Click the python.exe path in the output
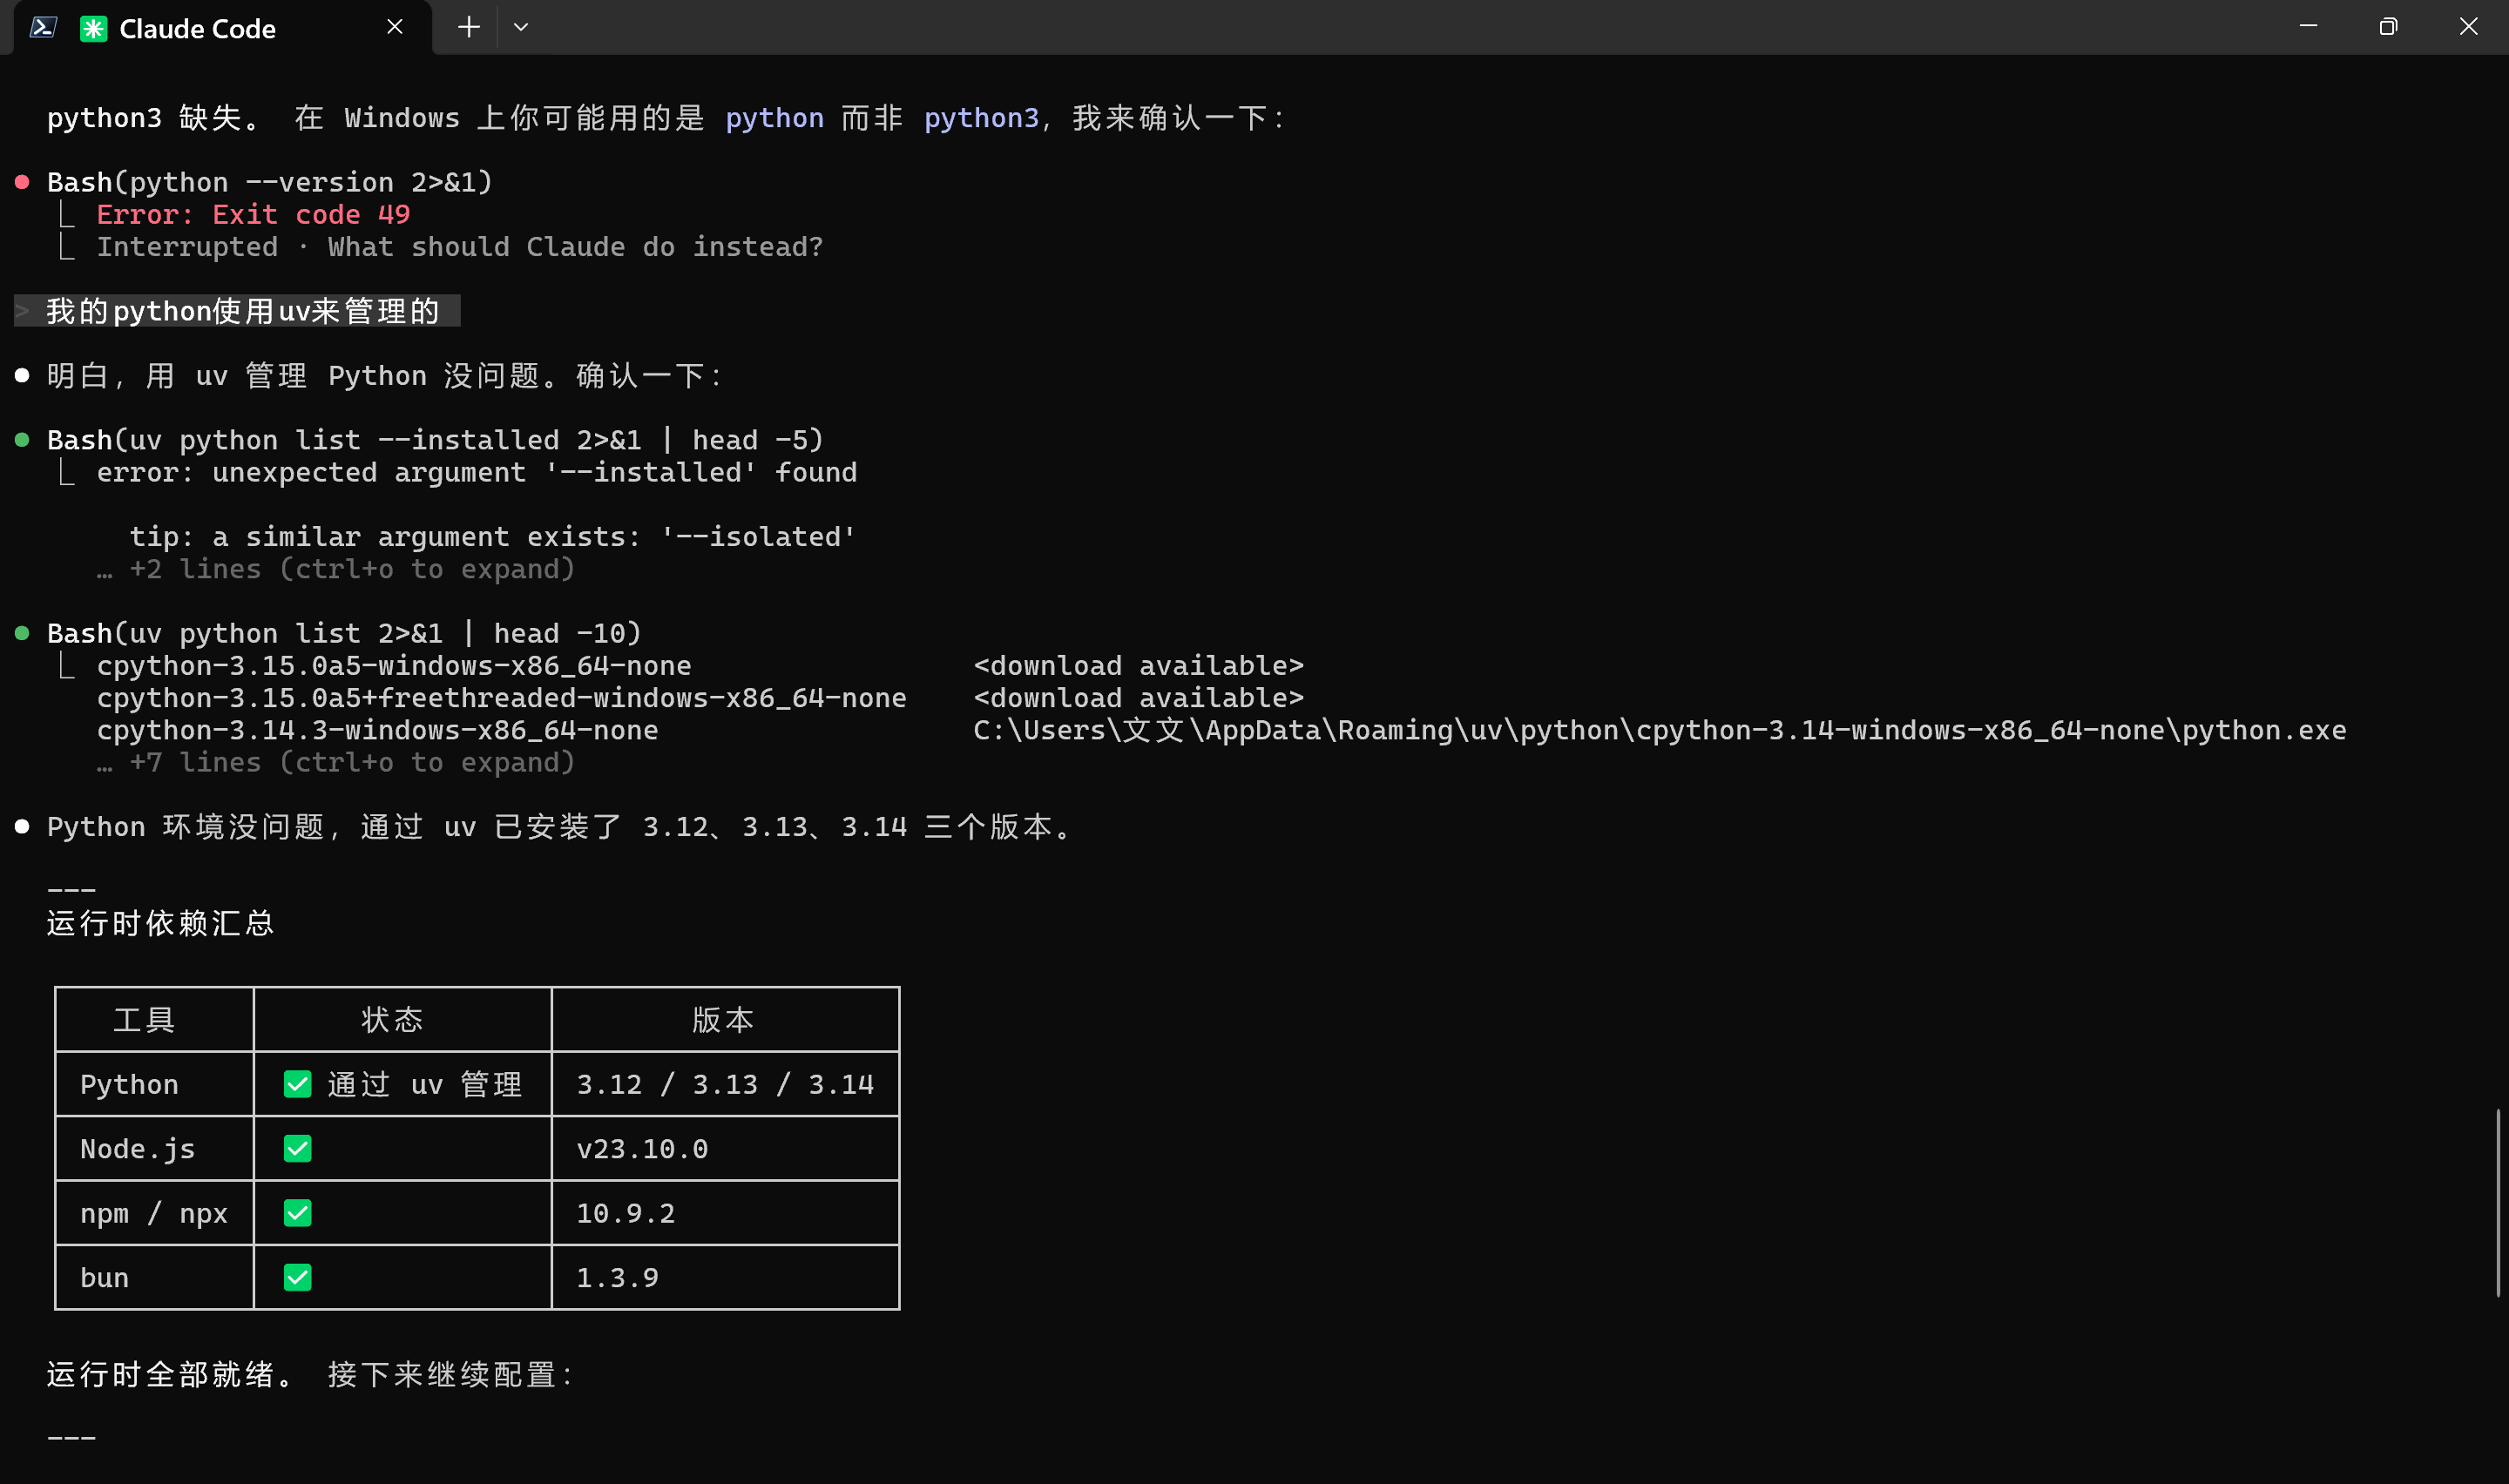 pos(1659,730)
